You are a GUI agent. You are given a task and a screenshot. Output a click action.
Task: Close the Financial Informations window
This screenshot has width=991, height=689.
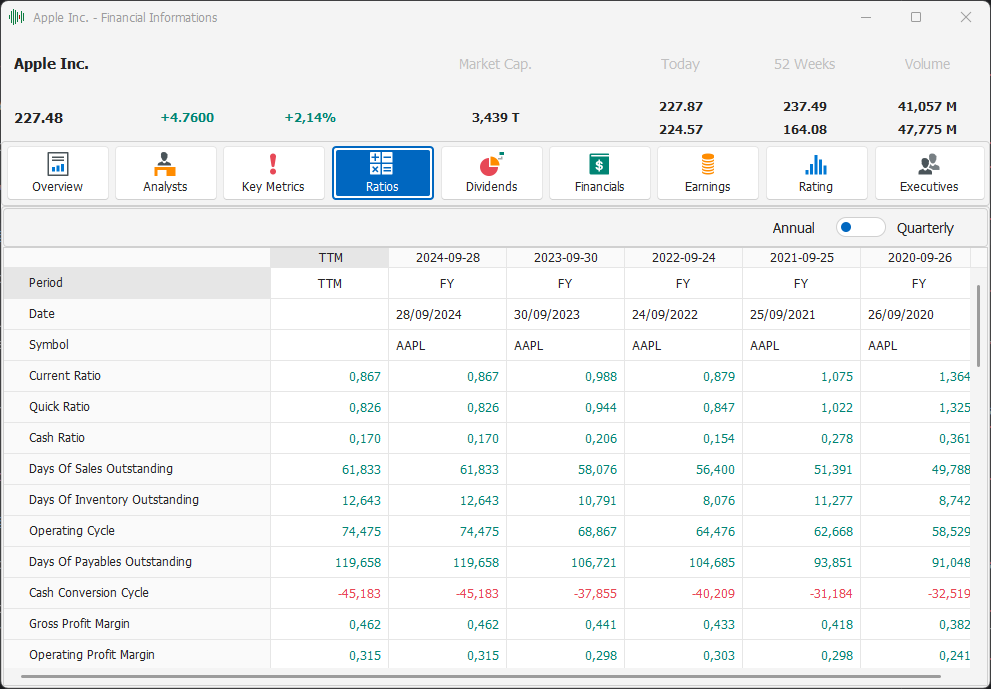[966, 17]
